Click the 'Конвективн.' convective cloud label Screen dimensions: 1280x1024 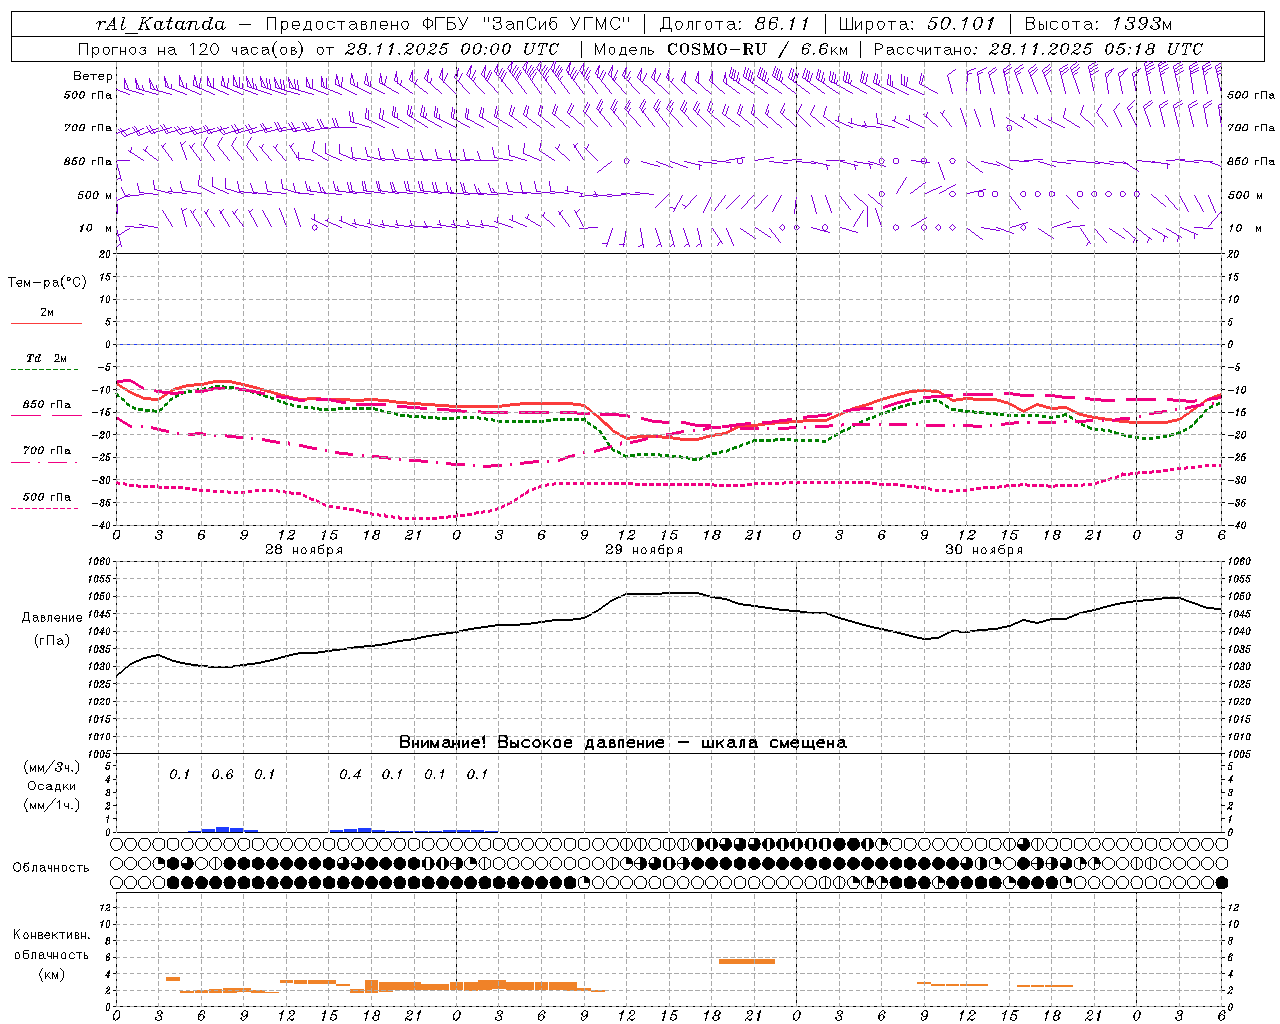51,935
